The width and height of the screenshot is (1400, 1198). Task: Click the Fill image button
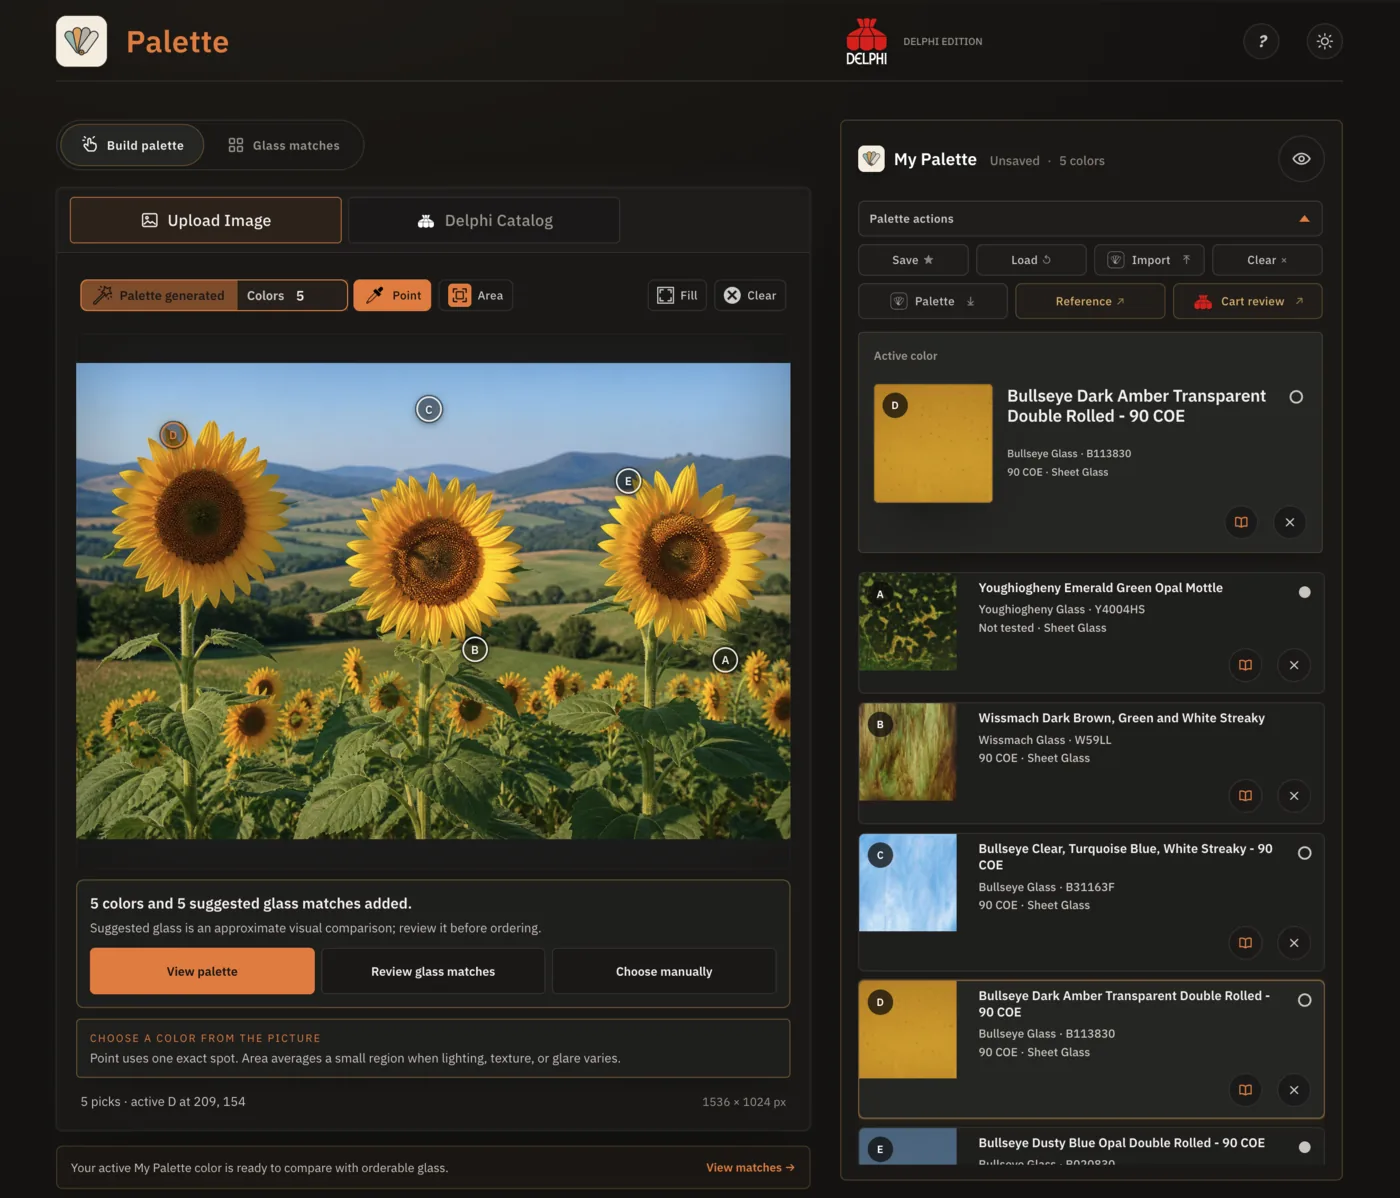(678, 295)
